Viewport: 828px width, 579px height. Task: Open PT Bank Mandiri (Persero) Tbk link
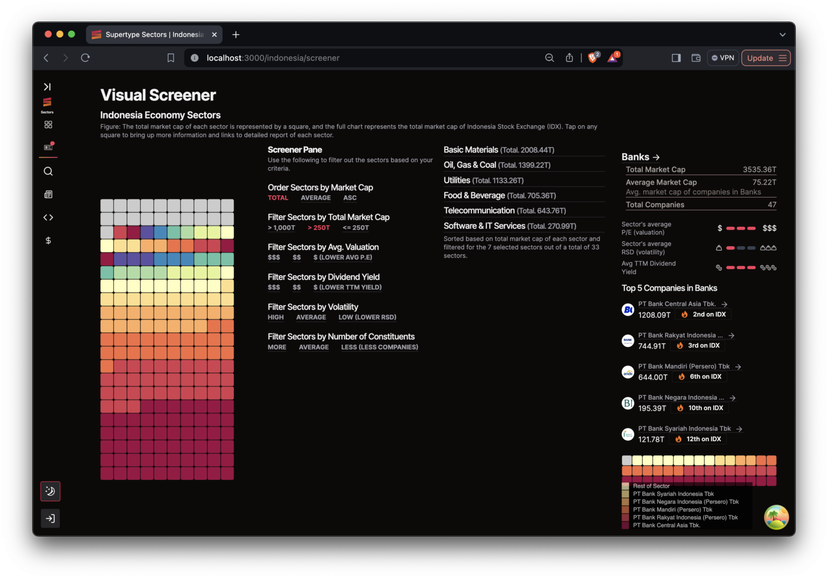point(690,366)
